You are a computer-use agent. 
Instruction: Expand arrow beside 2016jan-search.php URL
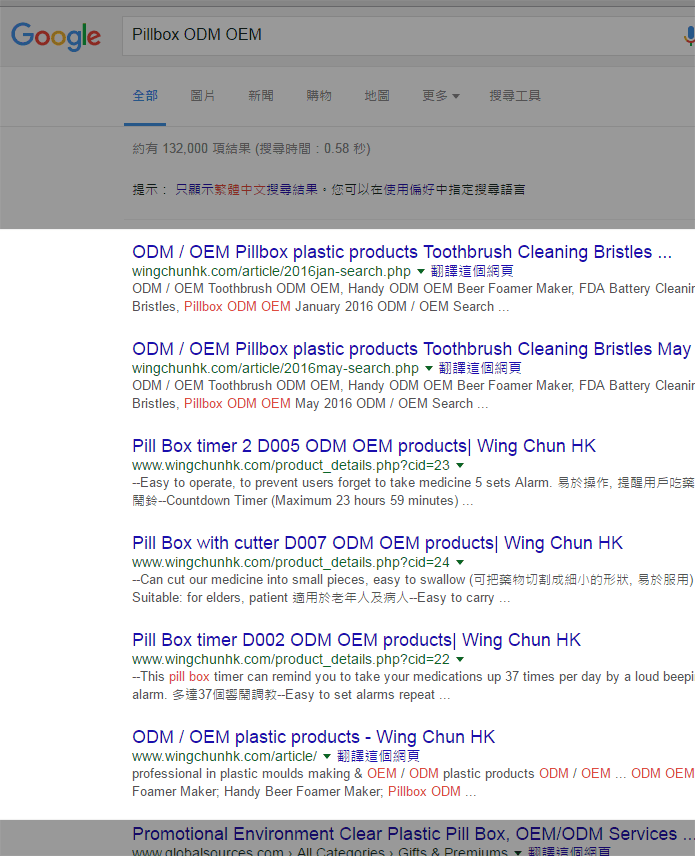pyautogui.click(x=421, y=271)
